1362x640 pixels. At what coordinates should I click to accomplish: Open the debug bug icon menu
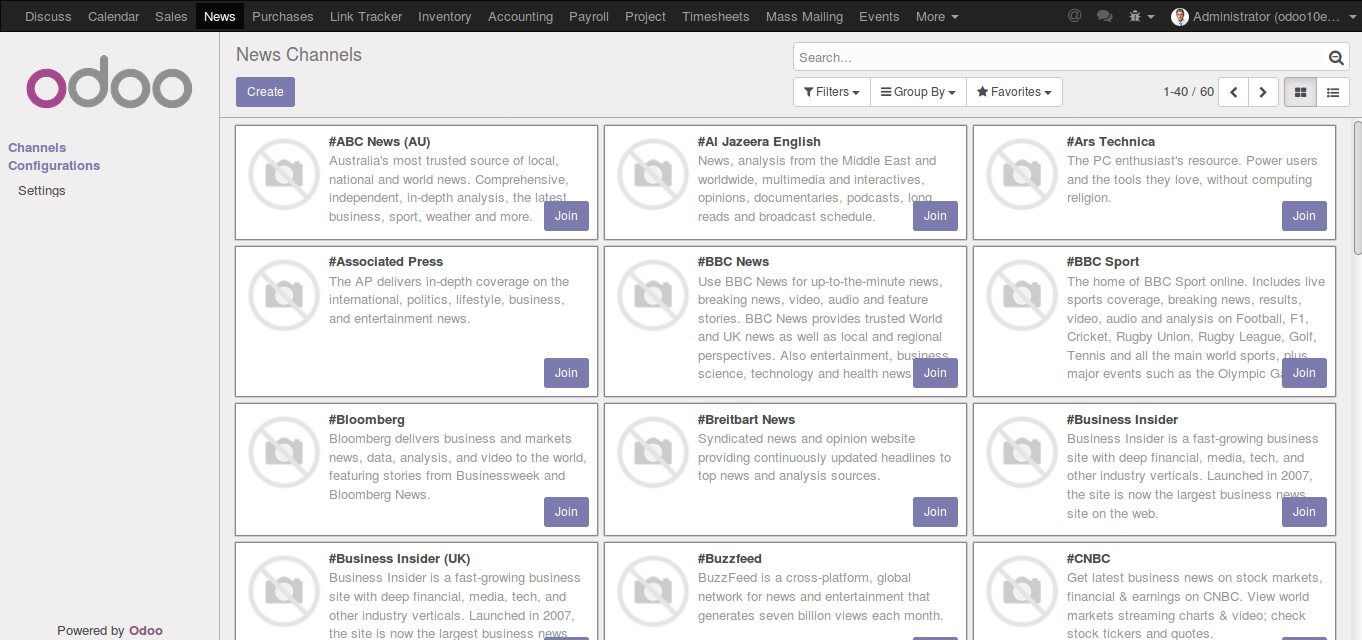pos(1140,16)
